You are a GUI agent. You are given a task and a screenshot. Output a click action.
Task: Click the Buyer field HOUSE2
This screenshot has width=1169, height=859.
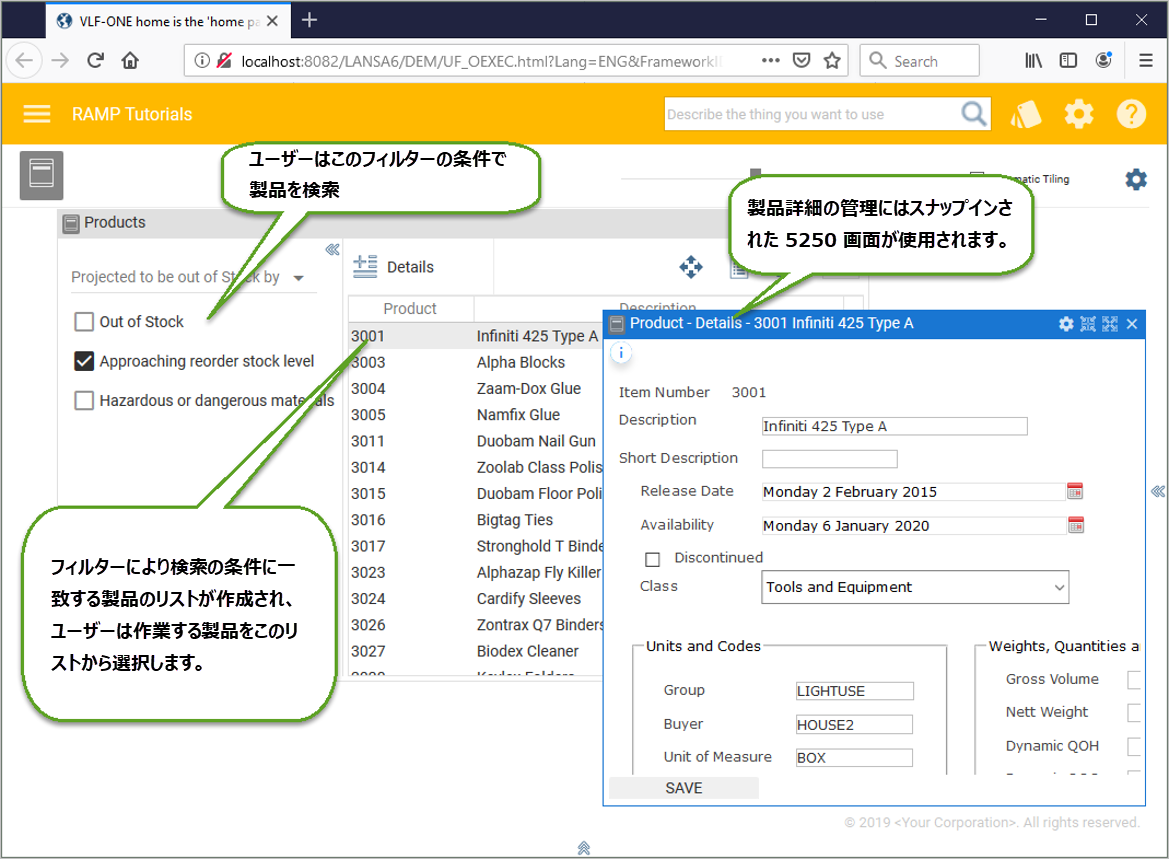pos(854,724)
